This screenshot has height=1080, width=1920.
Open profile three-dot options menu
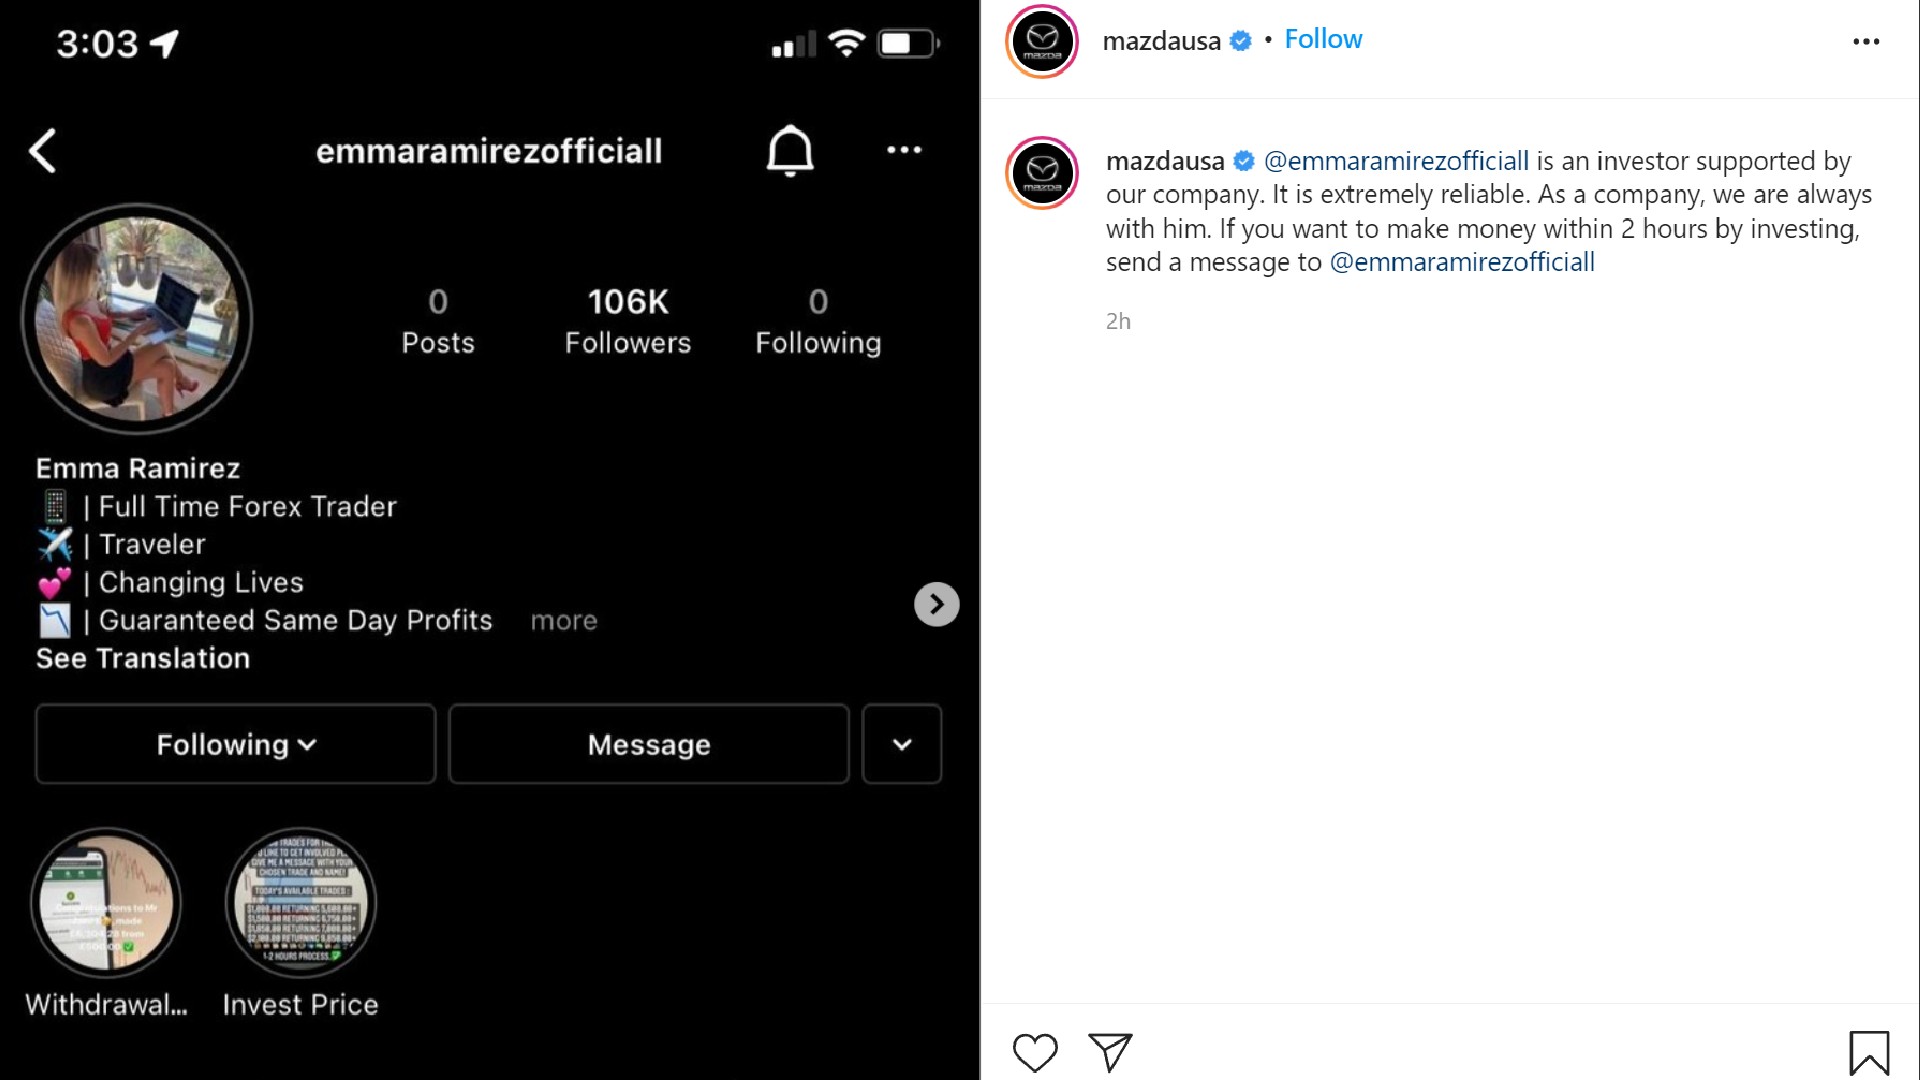coord(904,150)
